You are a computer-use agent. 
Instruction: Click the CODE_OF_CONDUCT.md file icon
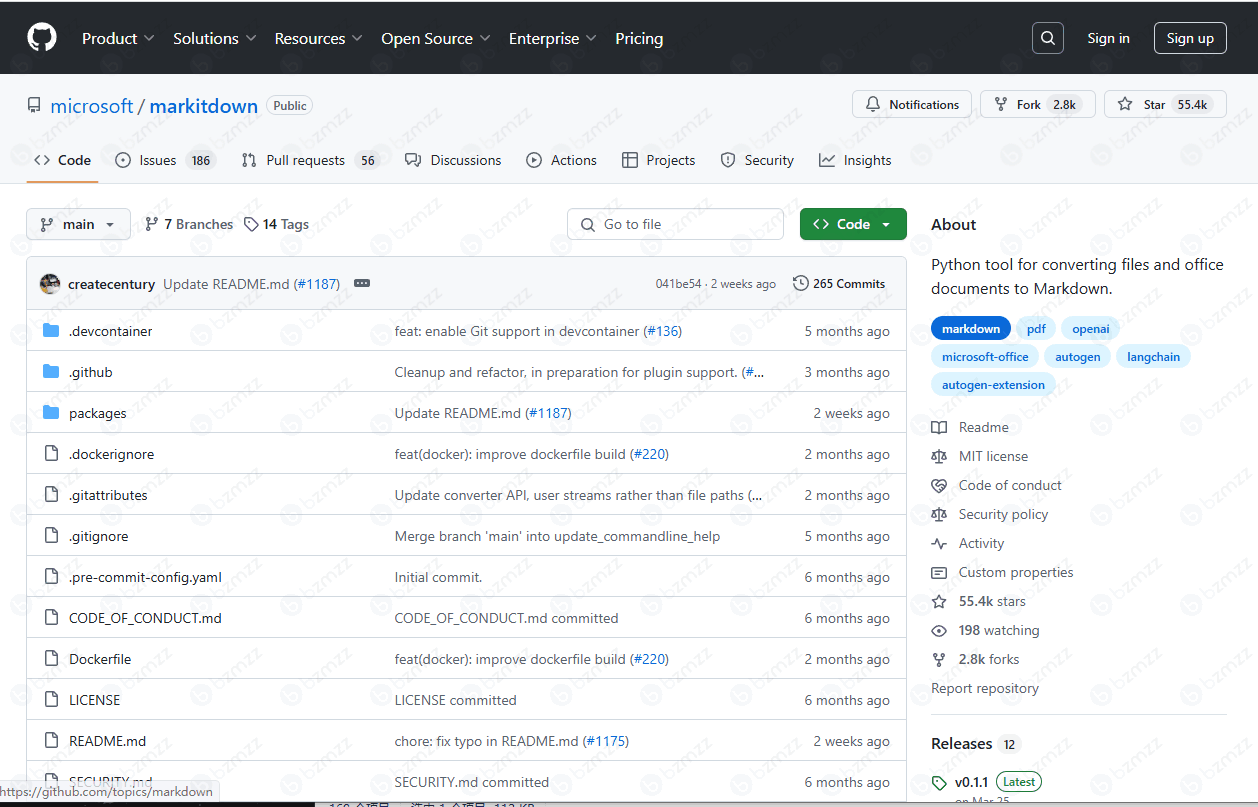(x=51, y=618)
